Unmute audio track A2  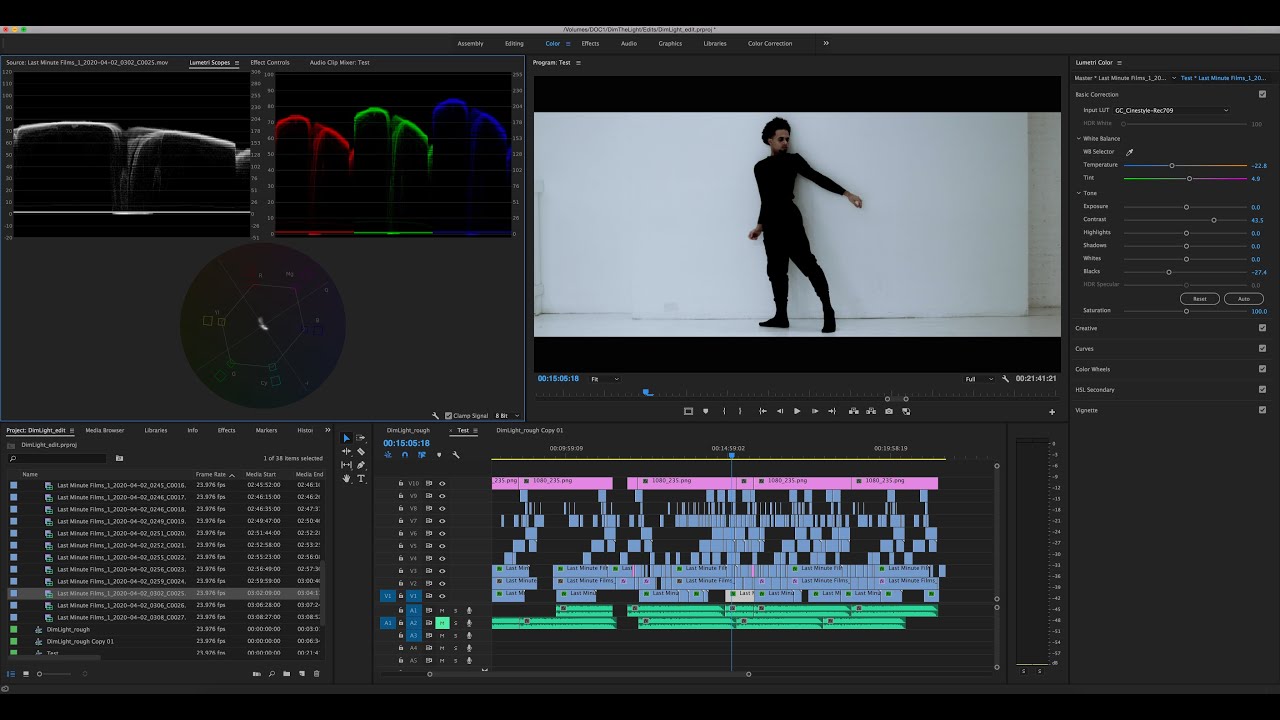tap(441, 623)
